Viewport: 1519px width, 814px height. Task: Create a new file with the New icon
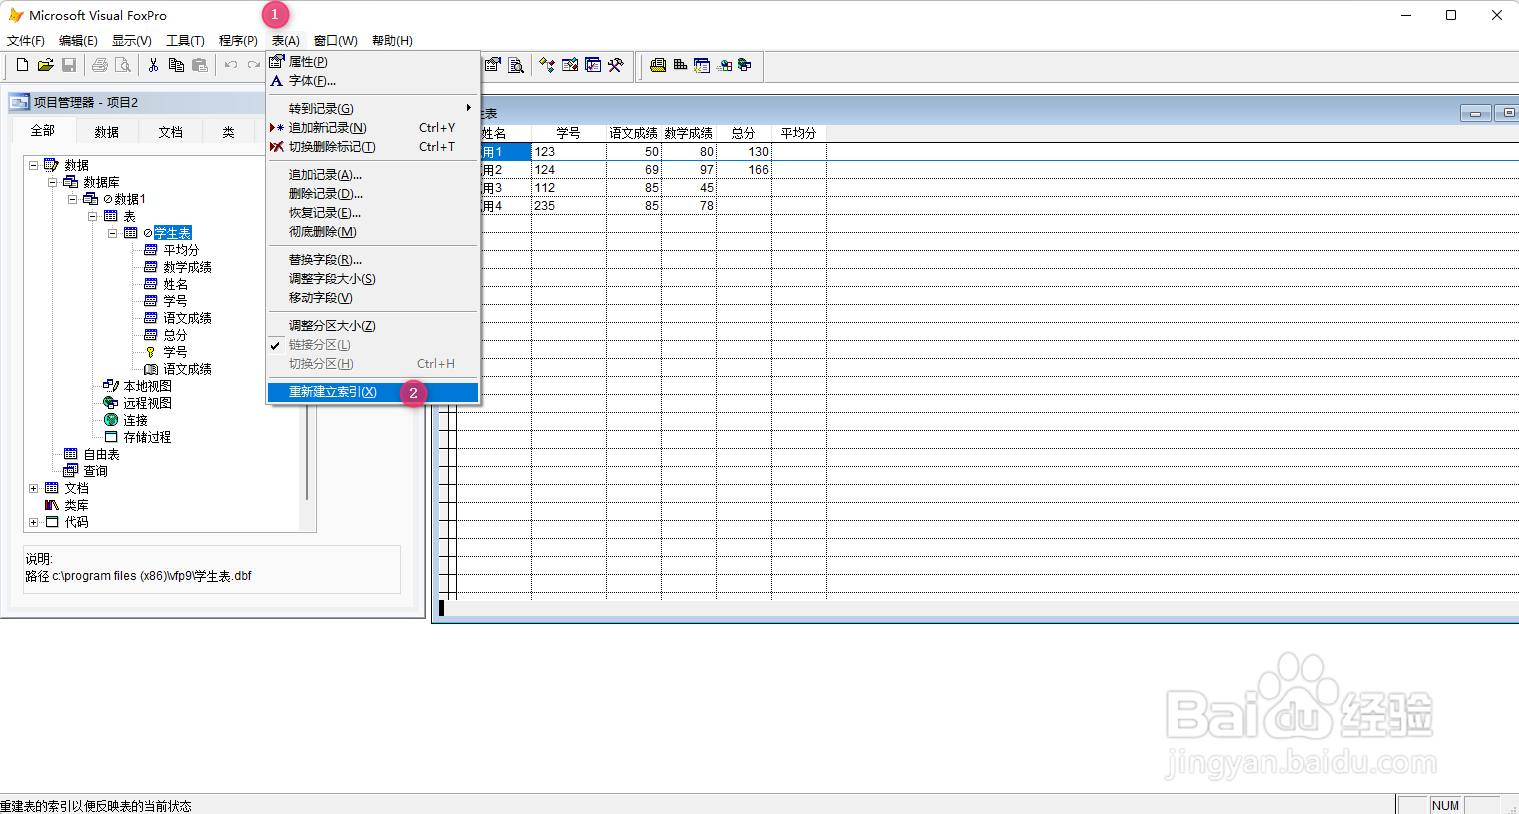(22, 65)
